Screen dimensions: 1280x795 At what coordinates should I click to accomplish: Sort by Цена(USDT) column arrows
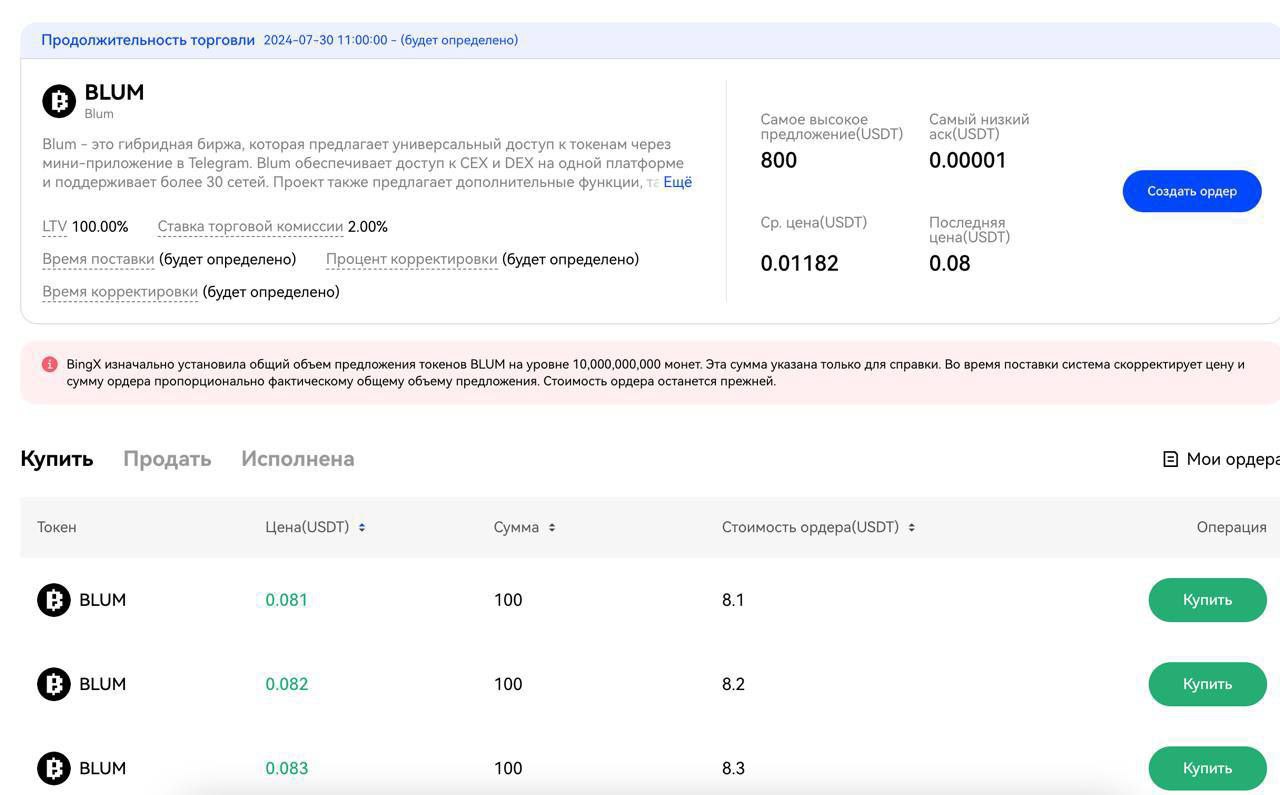coord(362,527)
